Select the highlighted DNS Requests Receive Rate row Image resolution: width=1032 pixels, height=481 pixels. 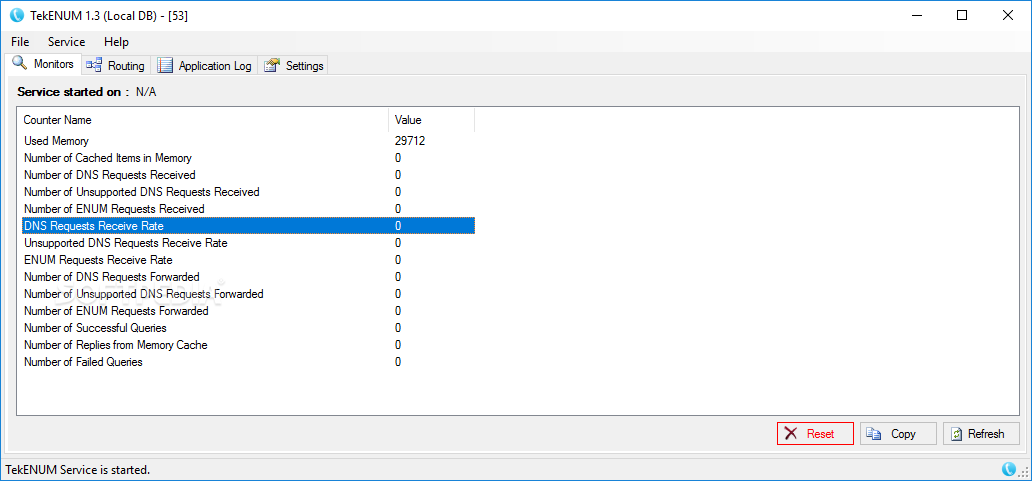[x=249, y=226]
